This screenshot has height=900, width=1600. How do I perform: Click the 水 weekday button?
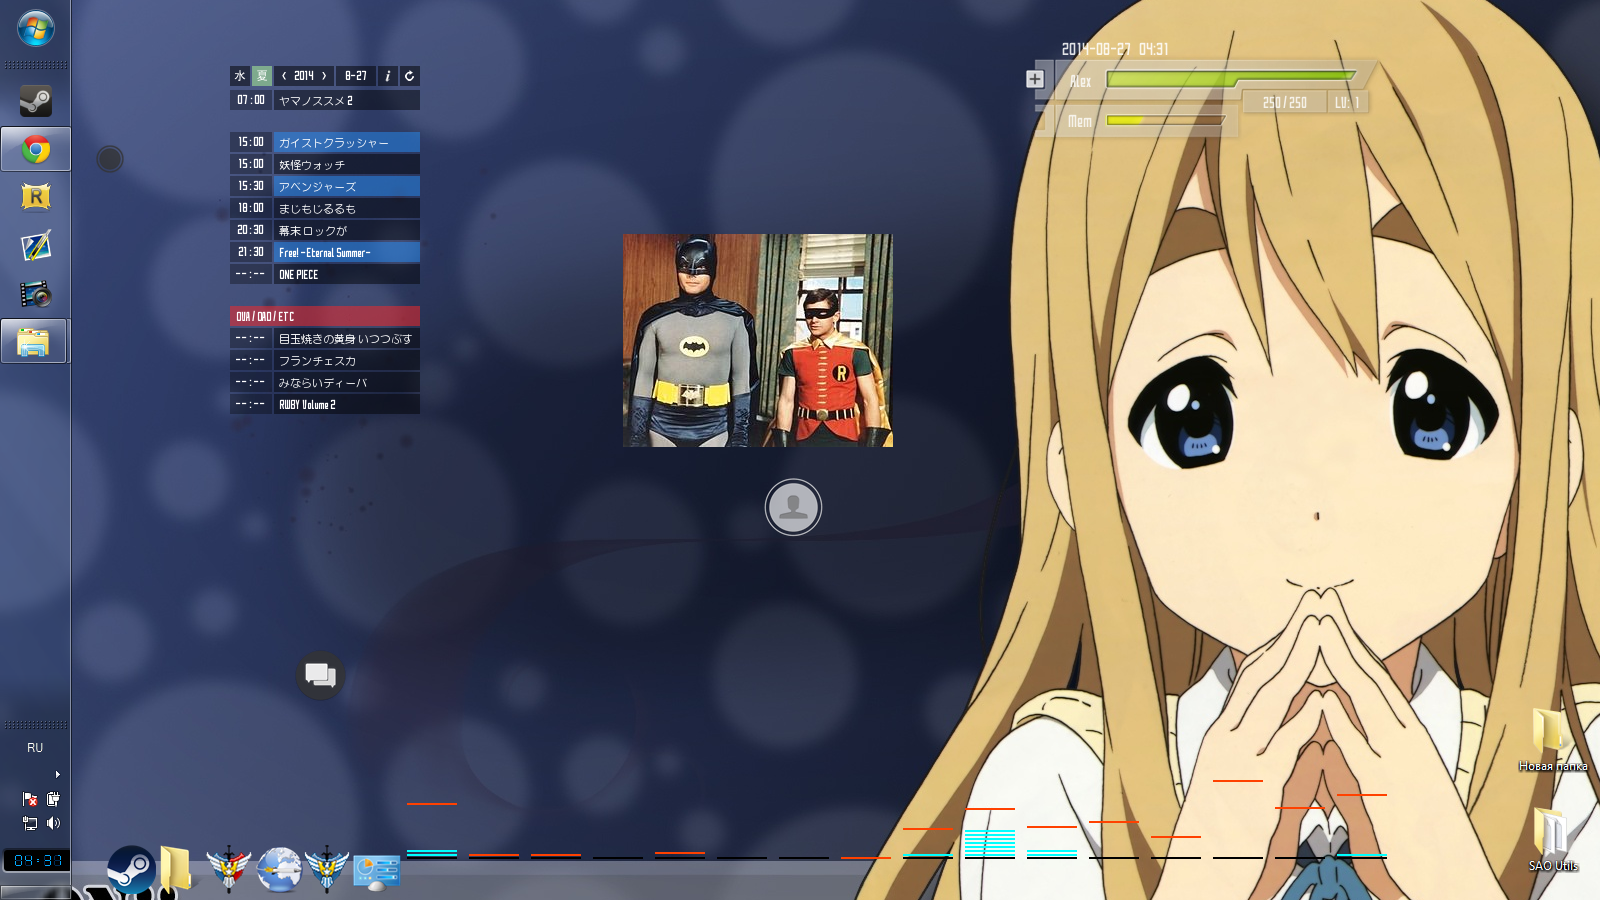pos(240,76)
